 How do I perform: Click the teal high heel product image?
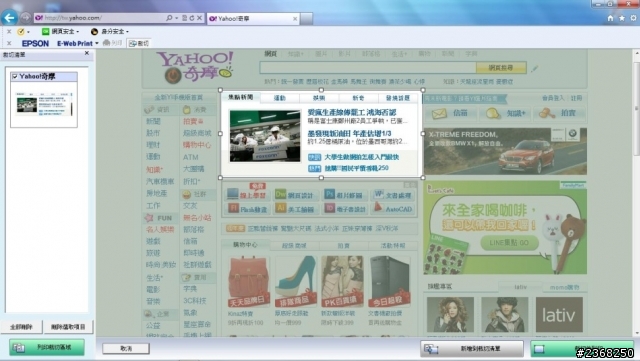(x=296, y=281)
